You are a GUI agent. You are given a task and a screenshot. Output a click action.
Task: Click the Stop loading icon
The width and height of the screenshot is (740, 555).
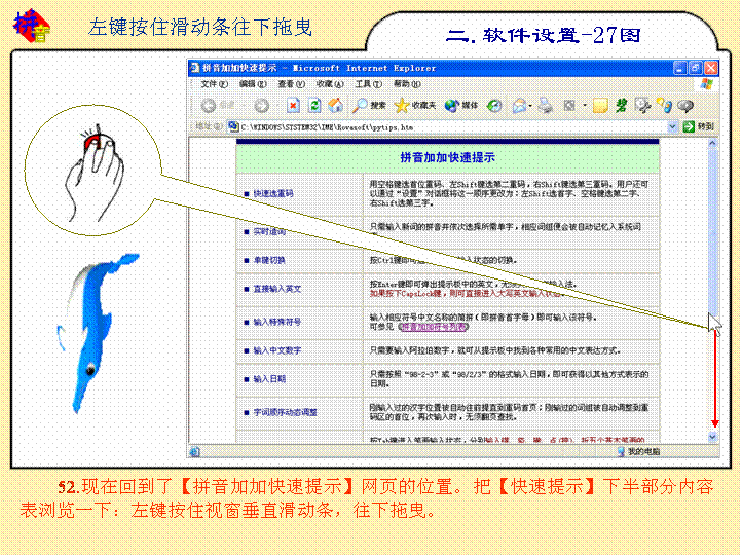click(293, 106)
